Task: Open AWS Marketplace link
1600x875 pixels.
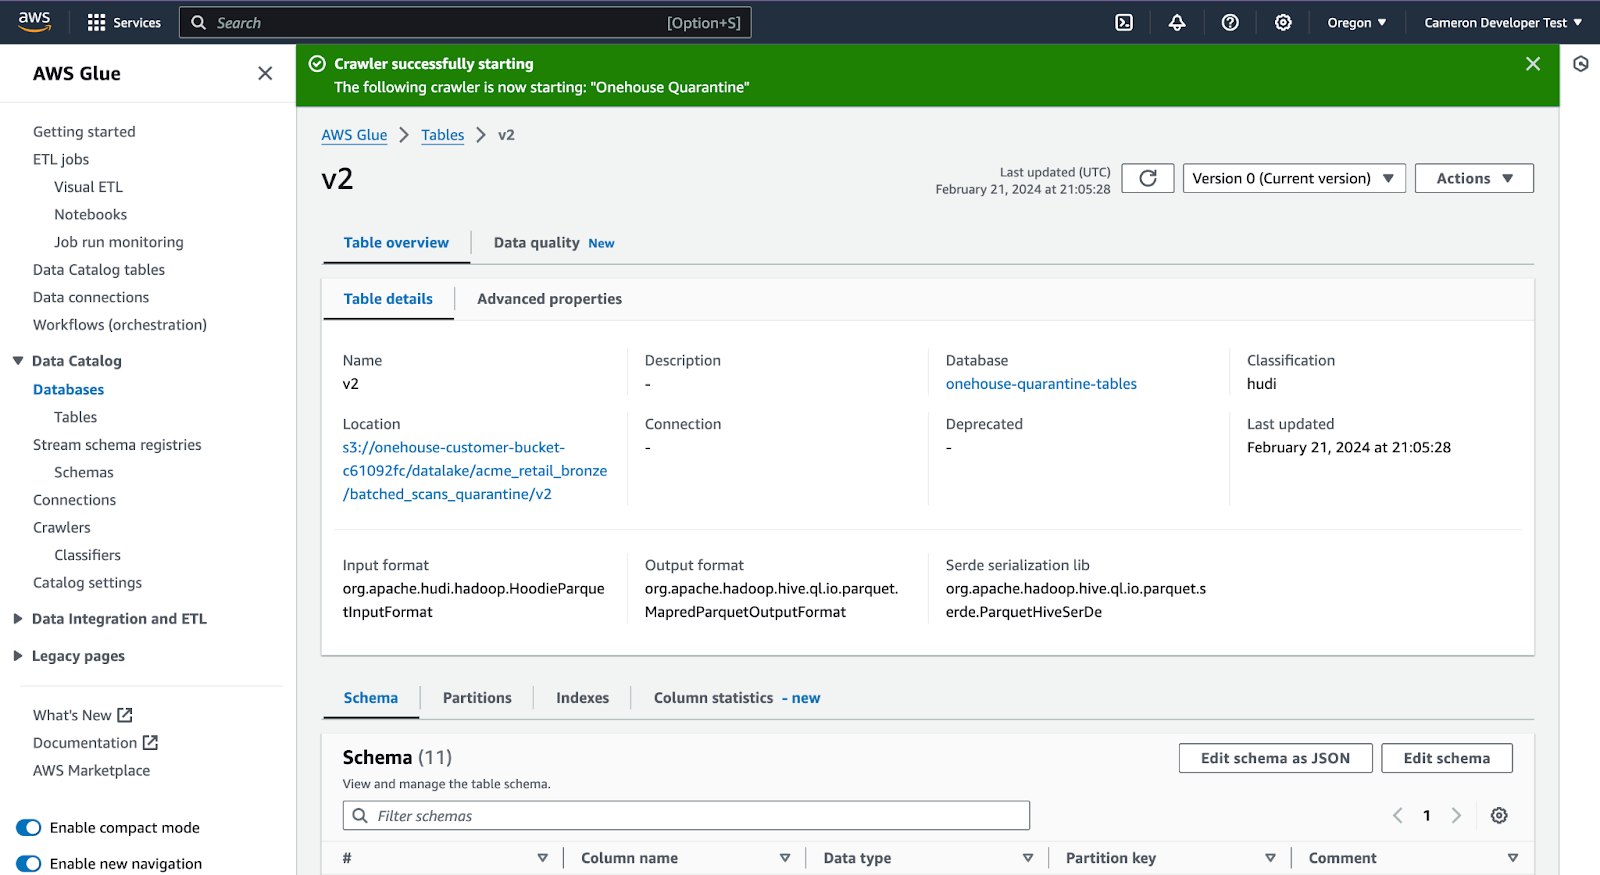Action: [x=91, y=770]
